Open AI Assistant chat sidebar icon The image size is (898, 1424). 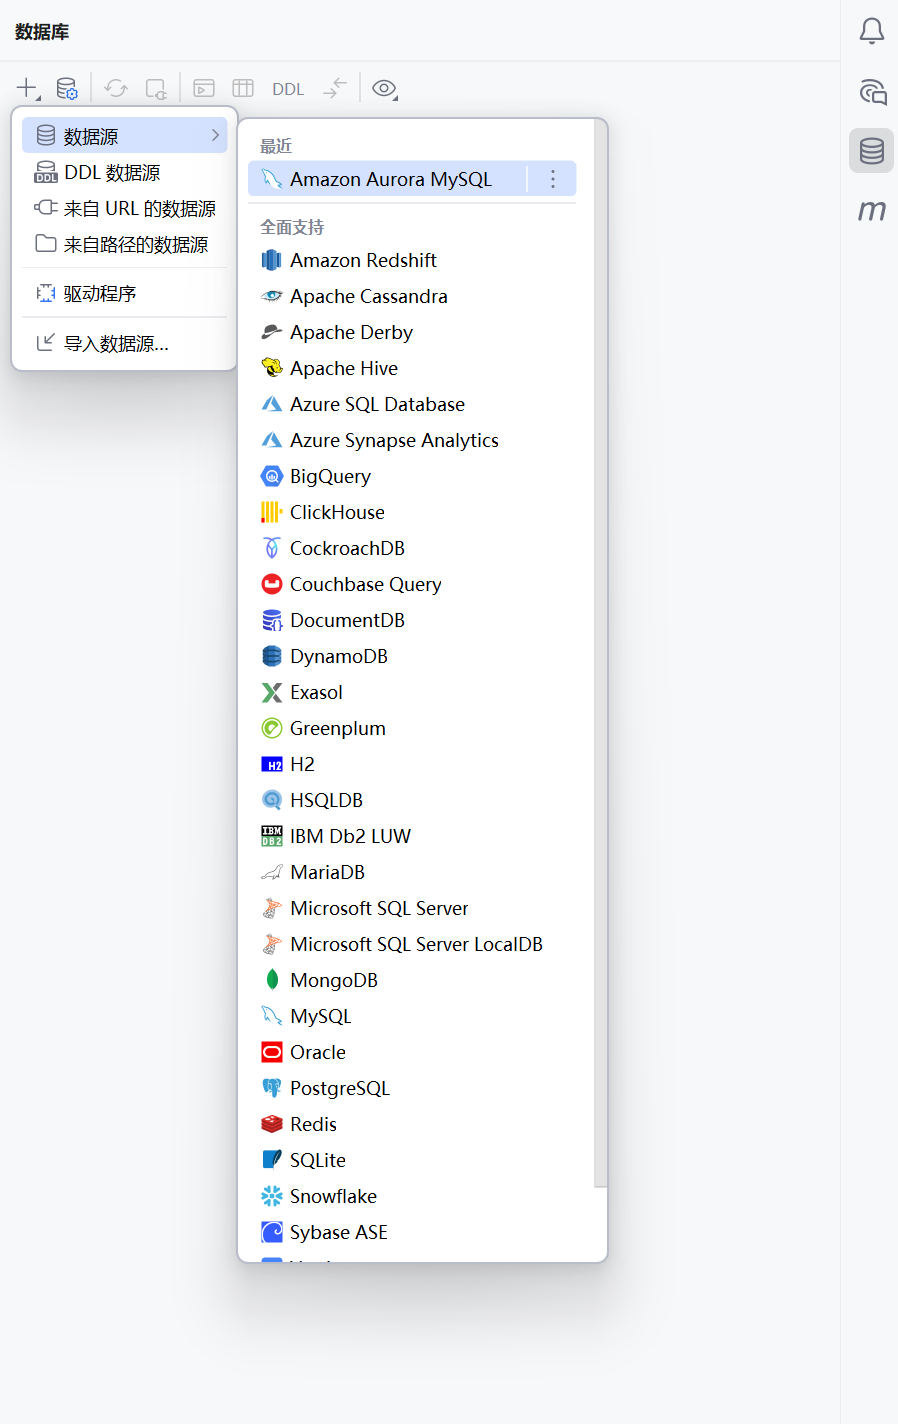point(872,92)
